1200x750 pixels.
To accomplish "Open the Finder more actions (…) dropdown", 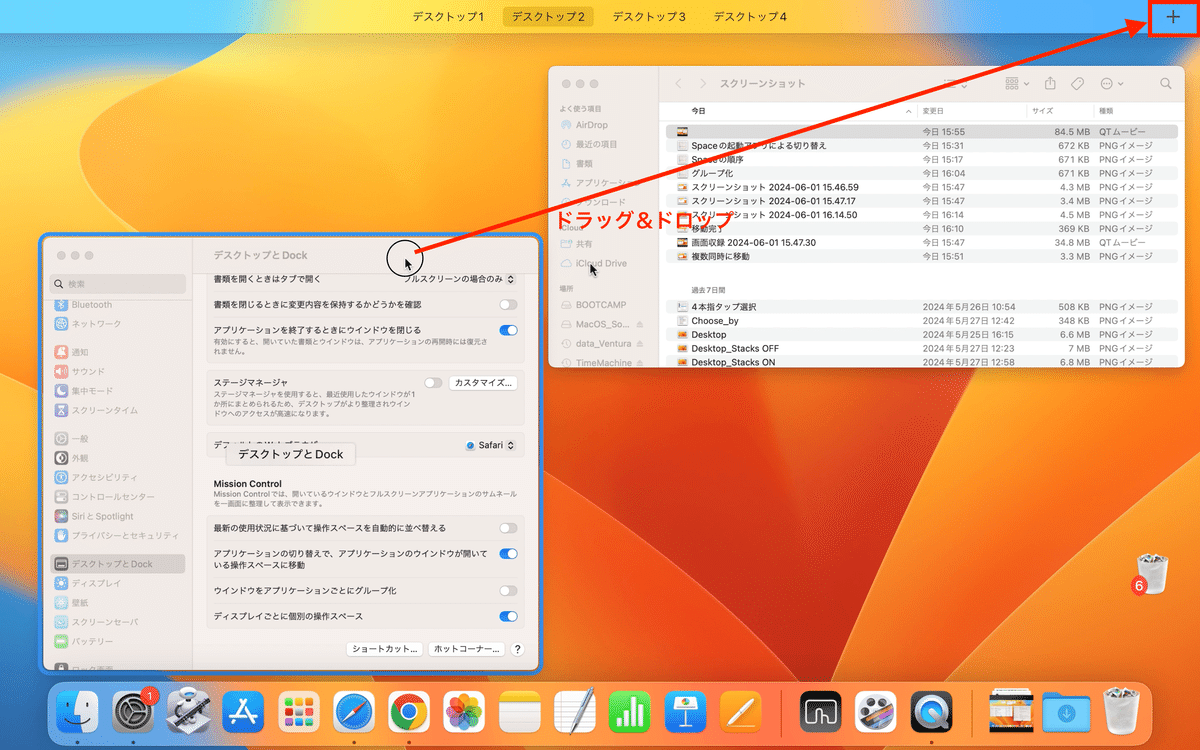I will click(1111, 84).
